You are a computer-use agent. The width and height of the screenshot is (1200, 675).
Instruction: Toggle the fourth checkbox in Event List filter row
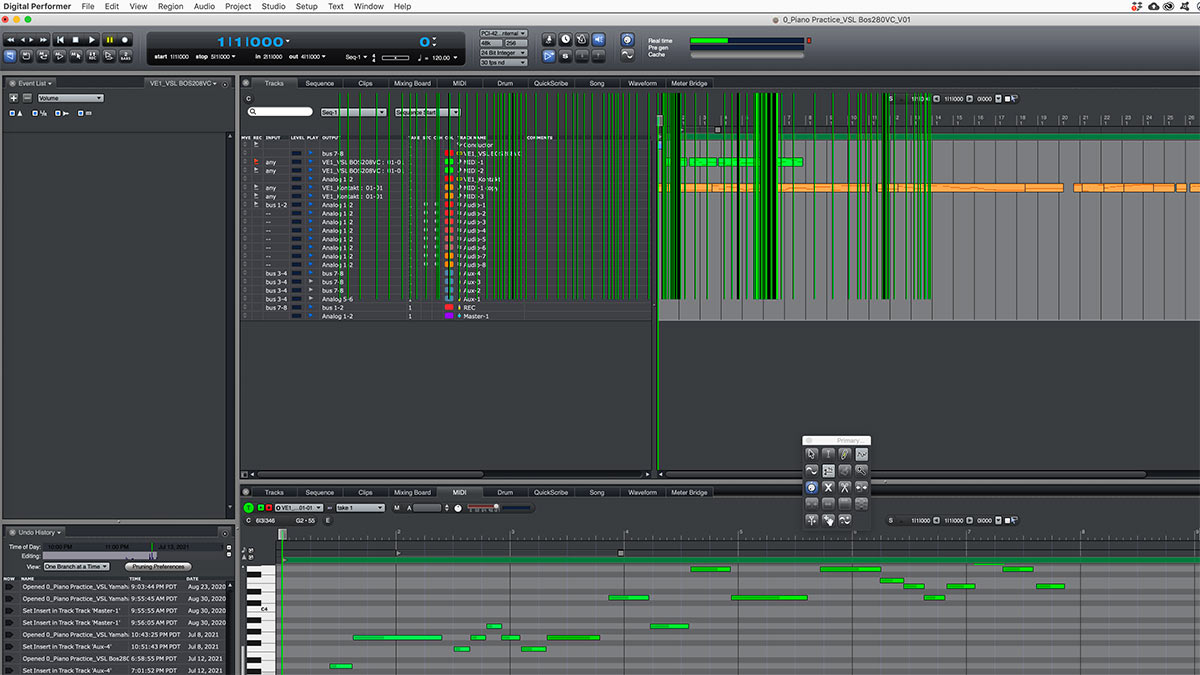coord(80,113)
